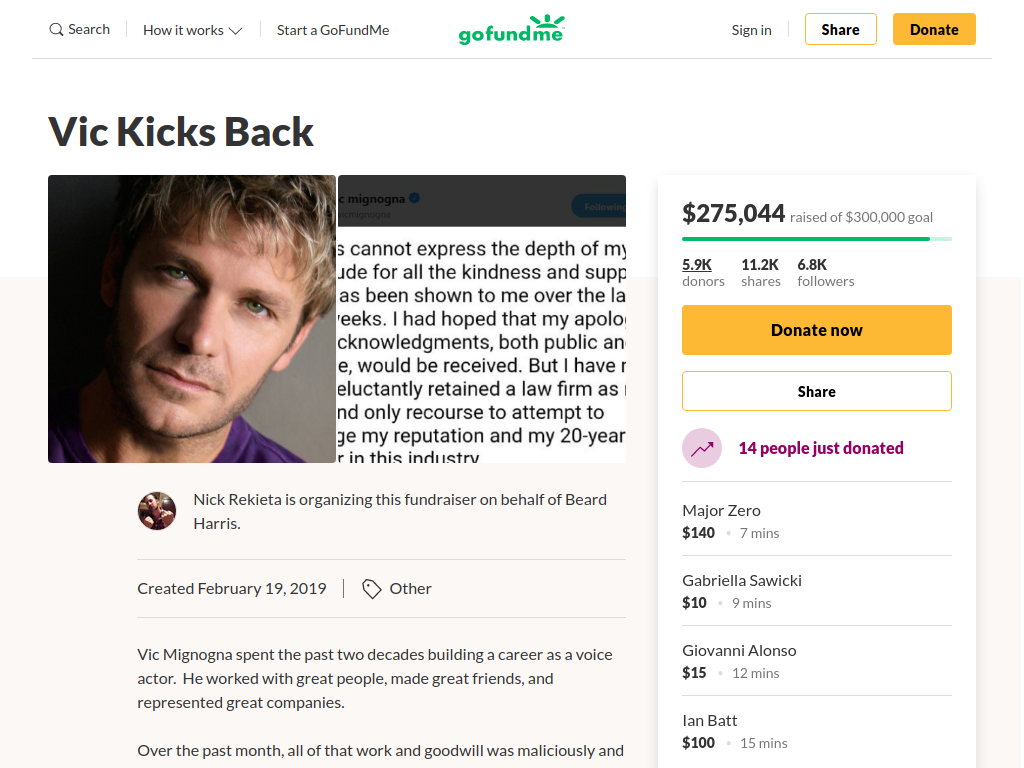Click the fundraising progress bar
Viewport: 1024px width, 768px height.
tap(816, 239)
